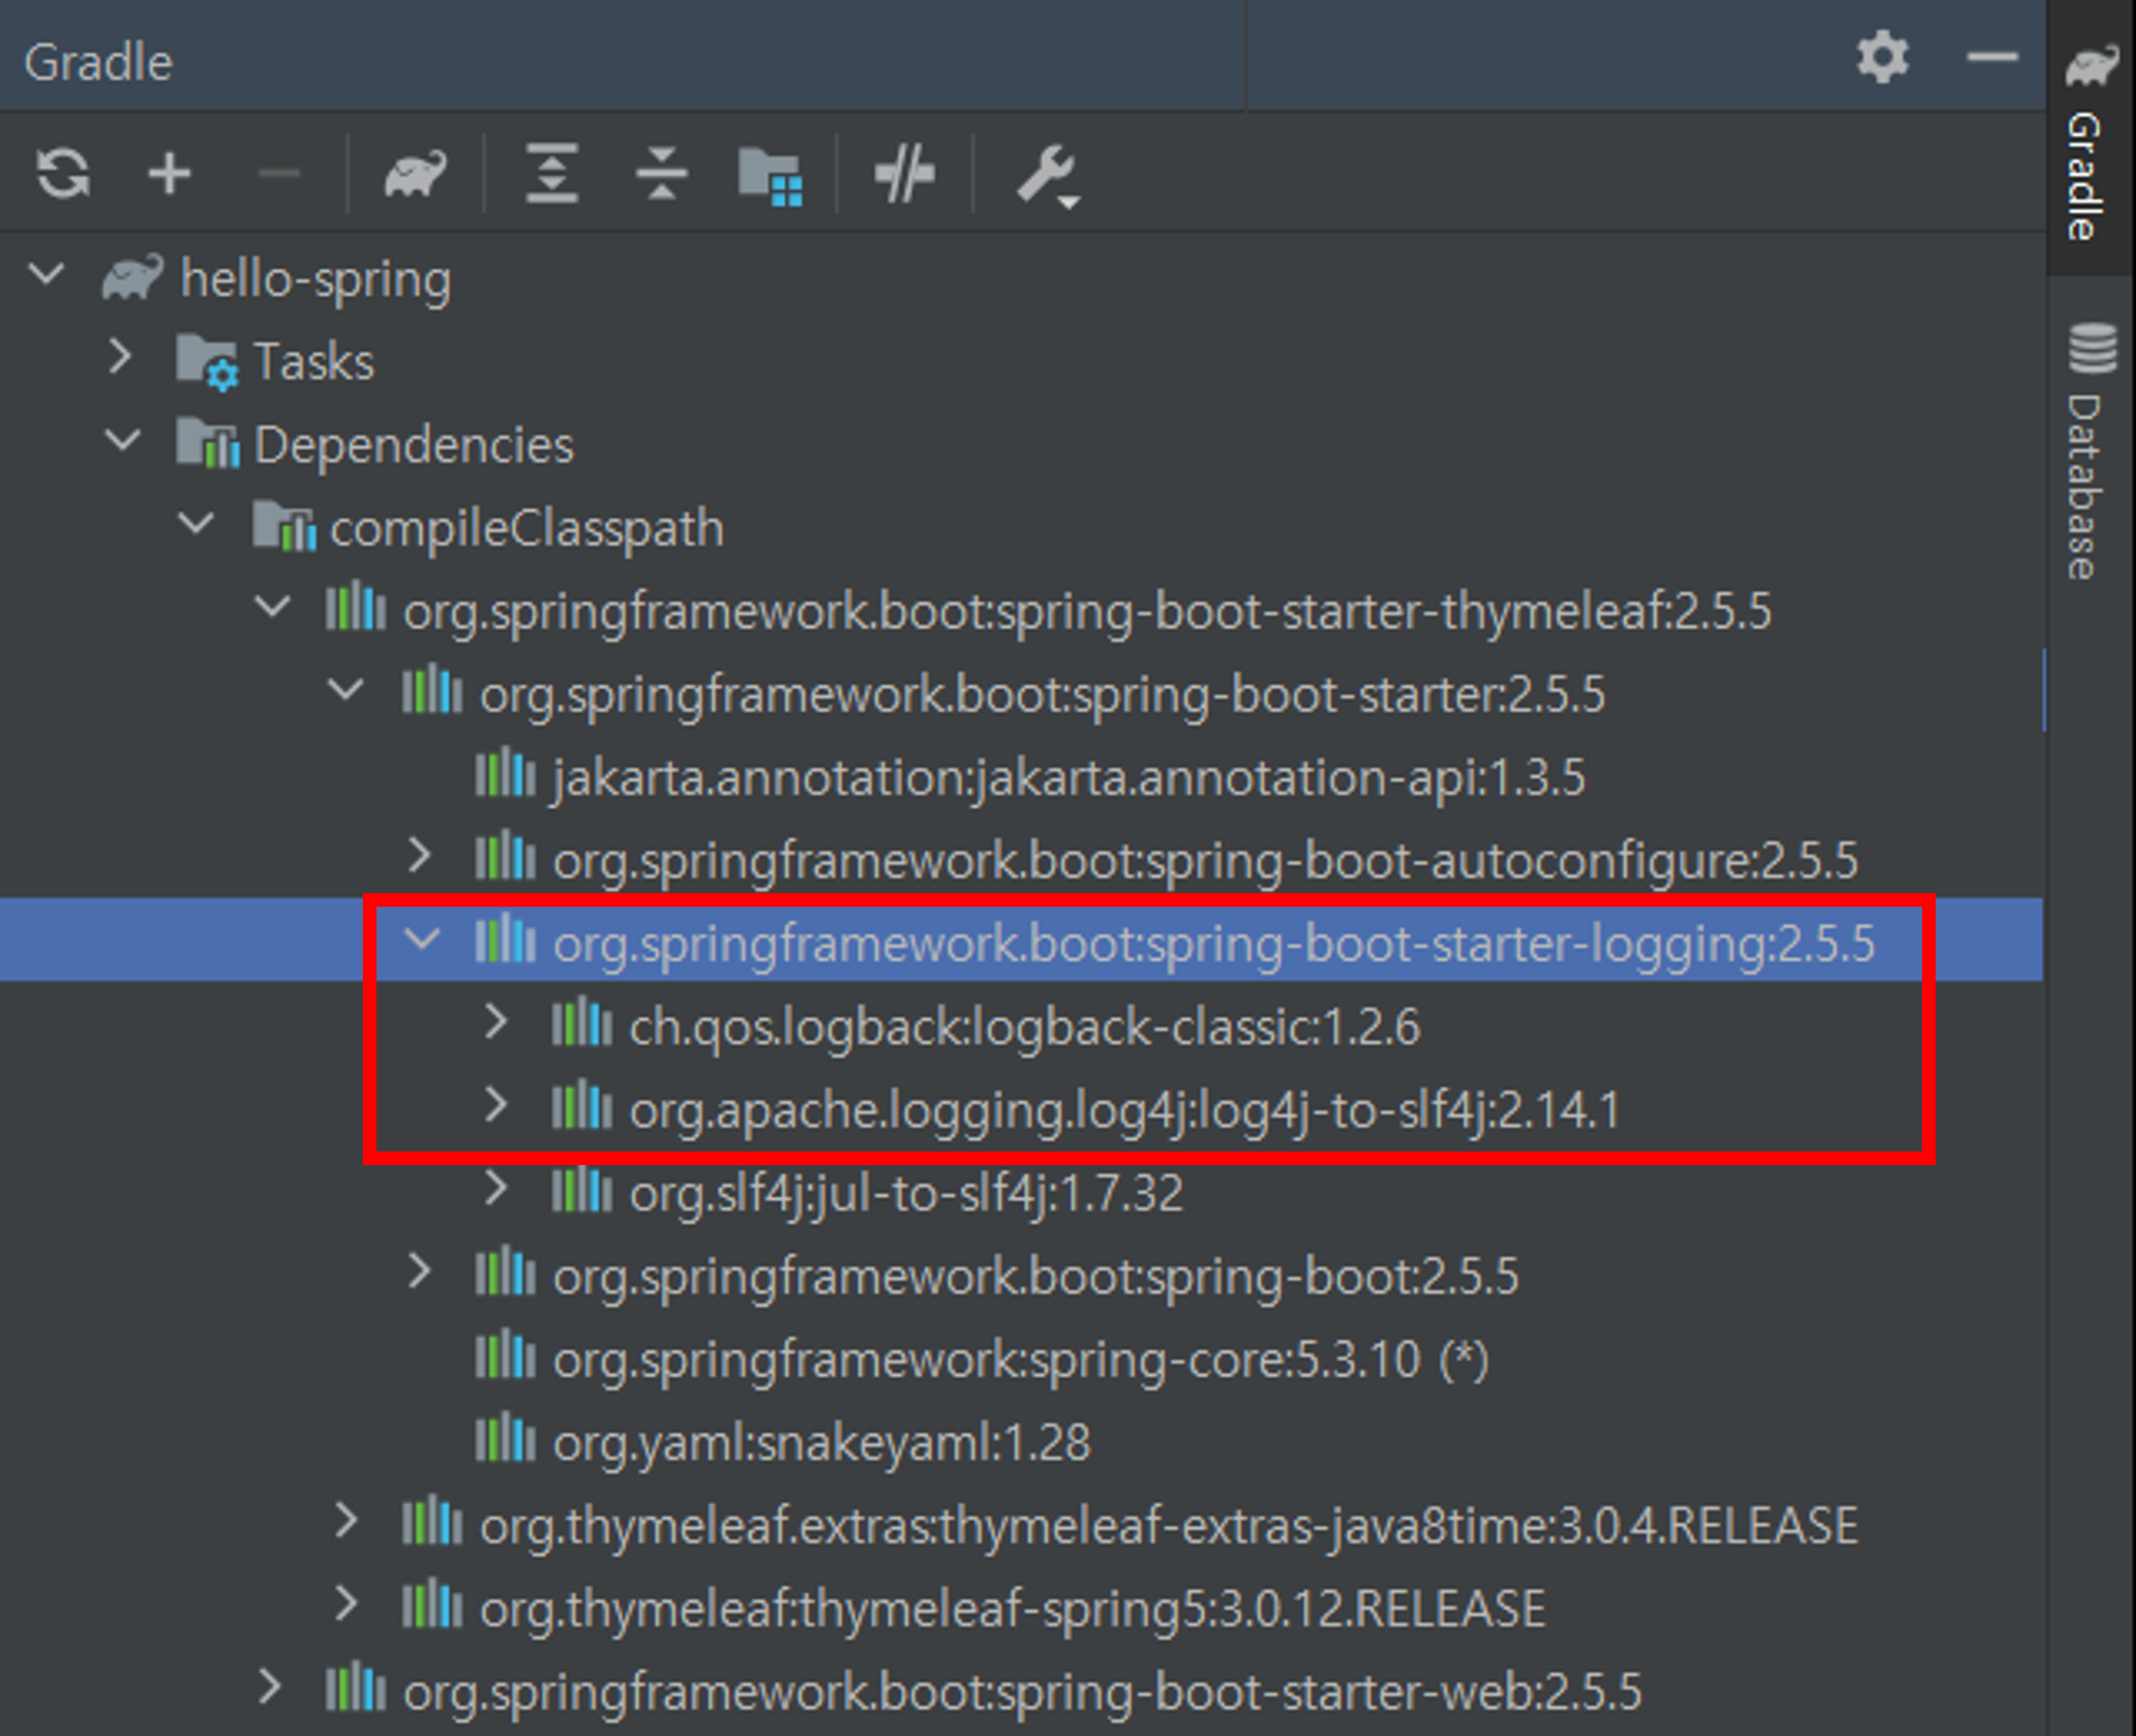Click the Reload All Gradle Projects icon

pyautogui.click(x=63, y=173)
